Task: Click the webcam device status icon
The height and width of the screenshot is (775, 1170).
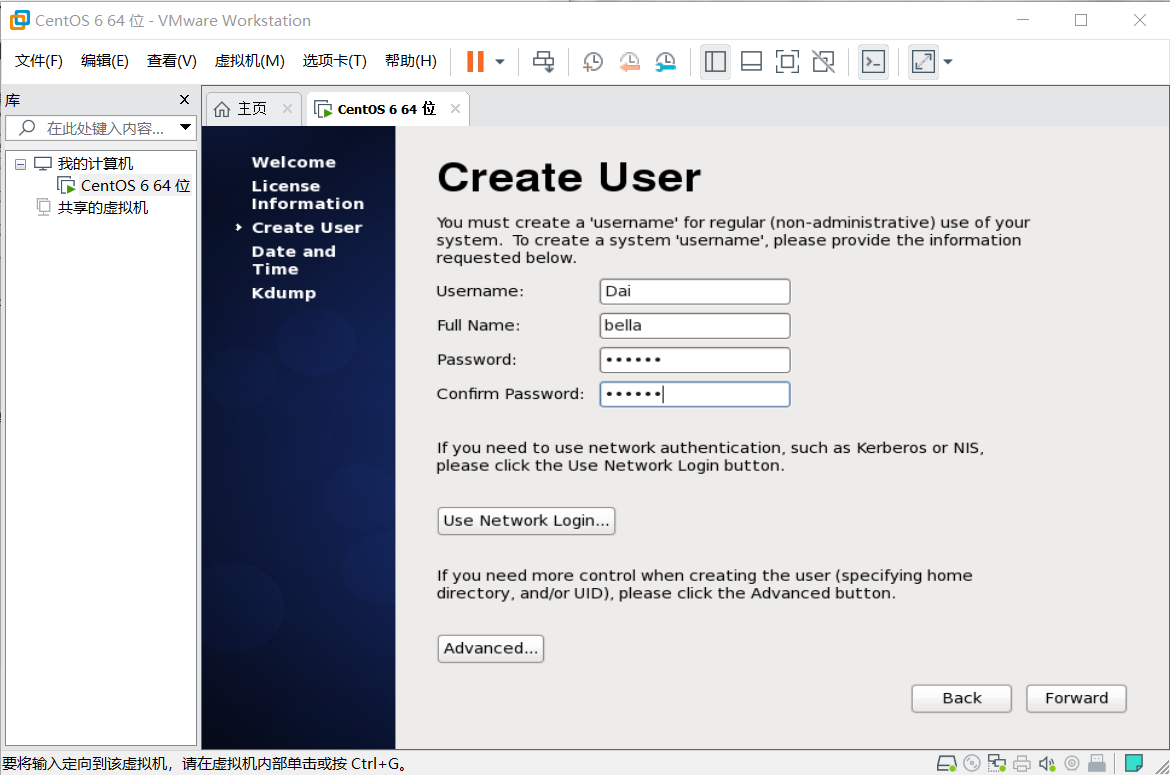Action: click(1072, 763)
